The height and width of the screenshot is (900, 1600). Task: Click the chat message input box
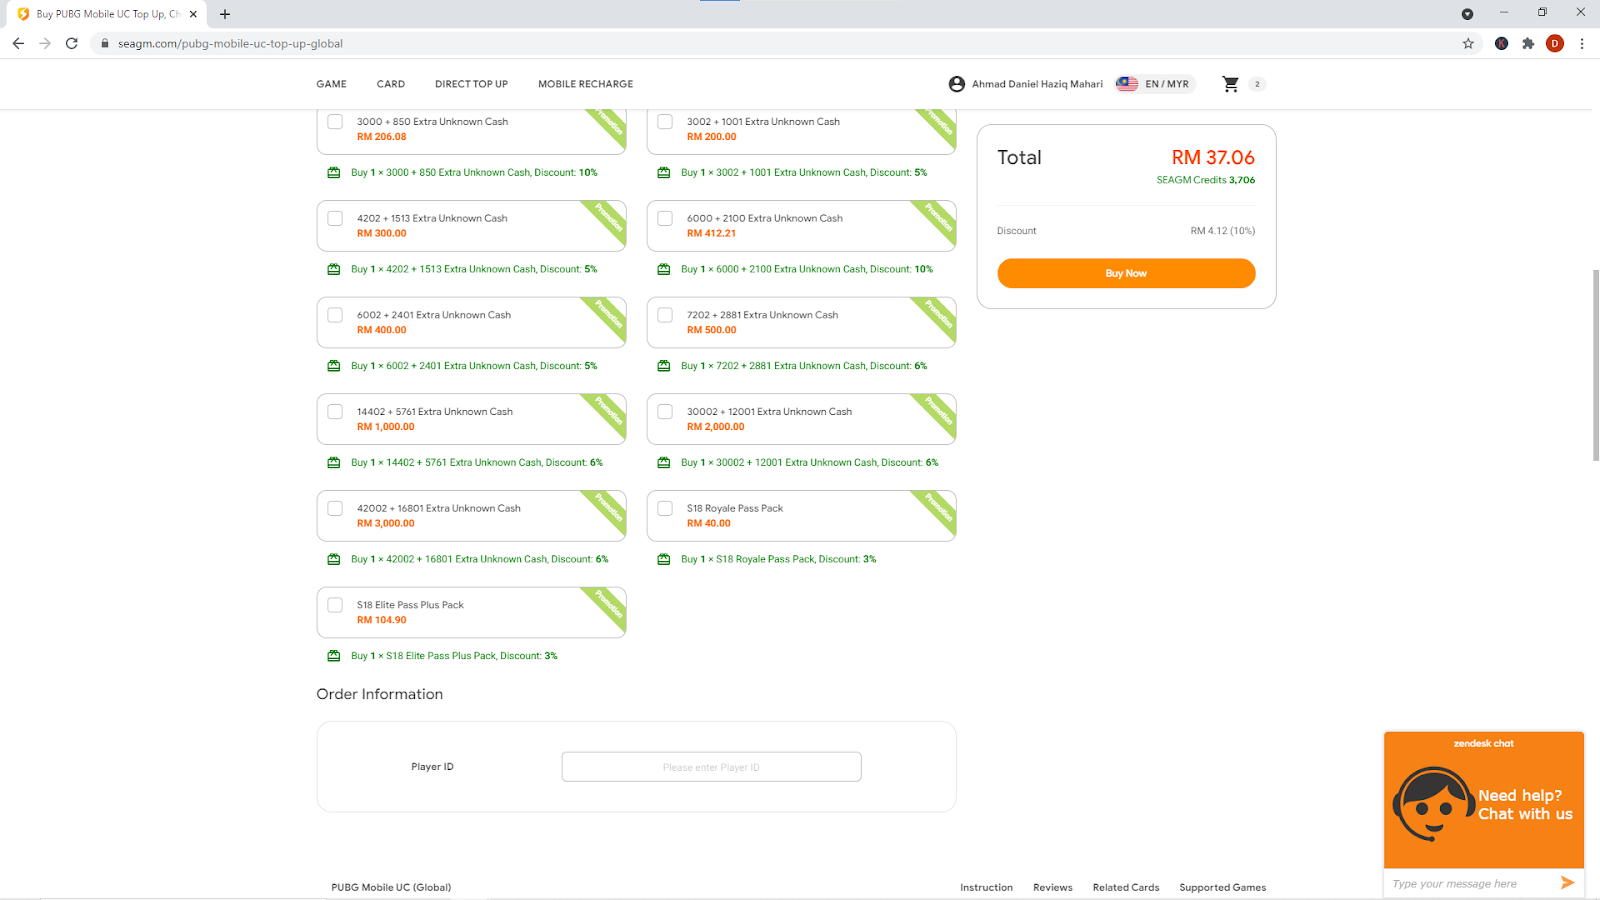[x=1470, y=883]
